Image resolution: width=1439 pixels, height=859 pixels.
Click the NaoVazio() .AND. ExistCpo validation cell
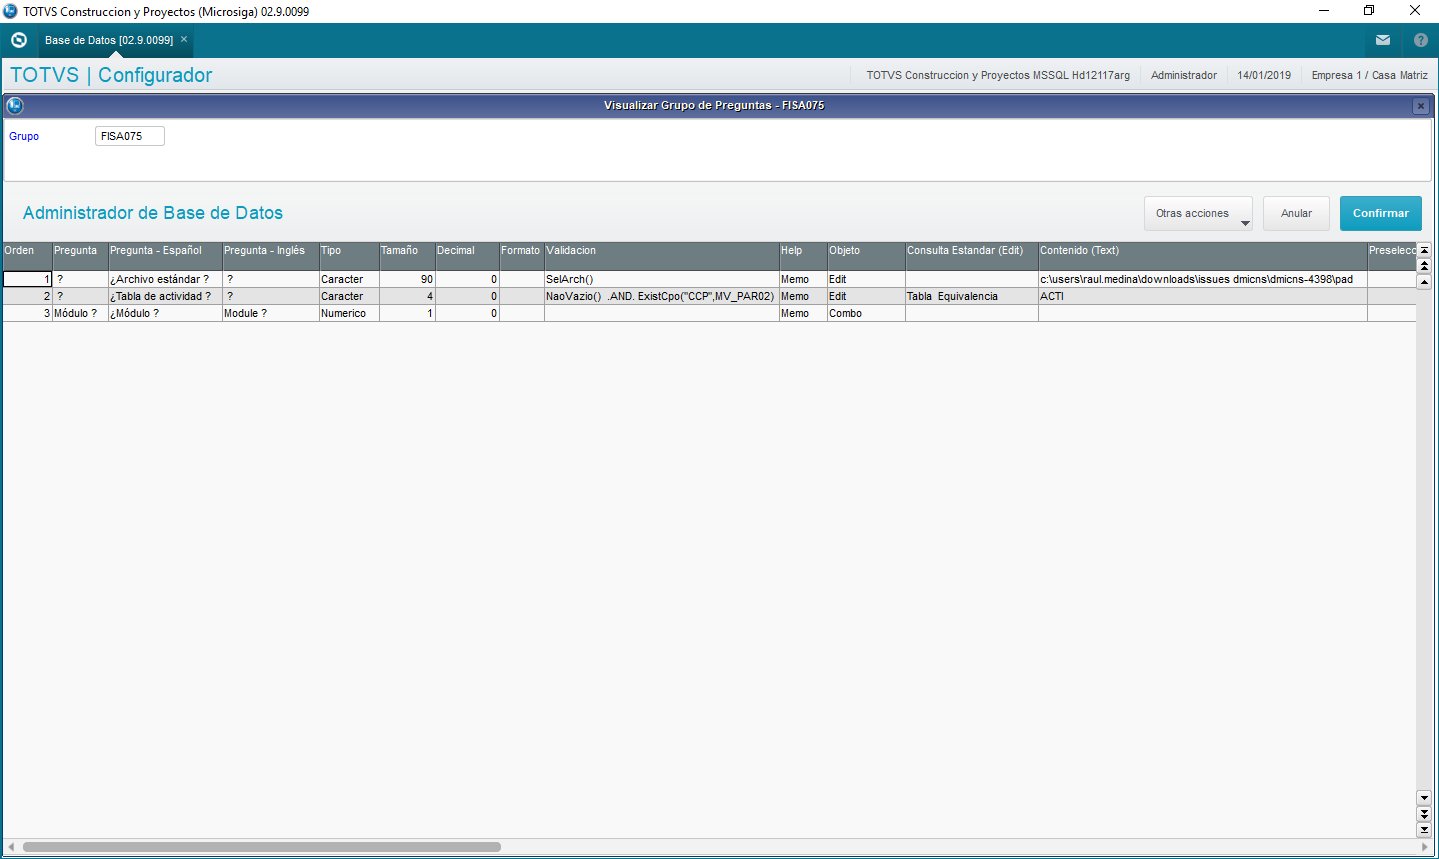[x=662, y=297]
